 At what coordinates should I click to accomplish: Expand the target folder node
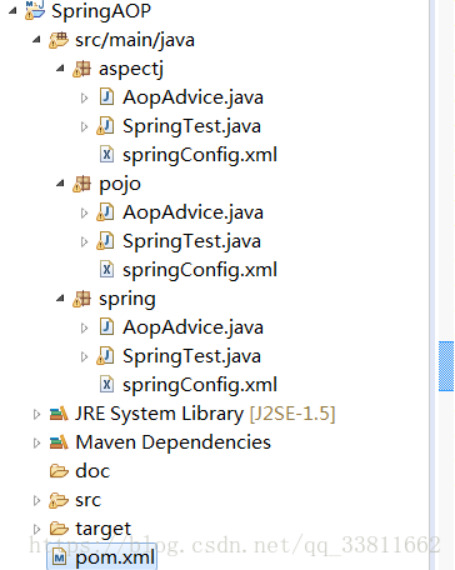point(37,529)
